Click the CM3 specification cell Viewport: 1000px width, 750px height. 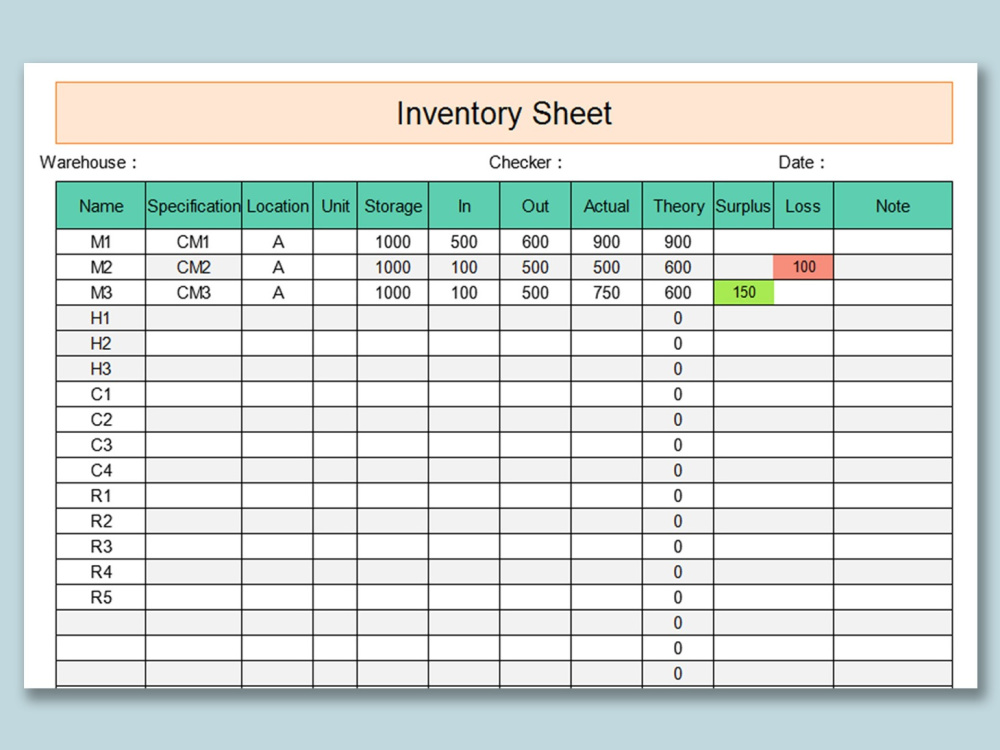click(194, 293)
